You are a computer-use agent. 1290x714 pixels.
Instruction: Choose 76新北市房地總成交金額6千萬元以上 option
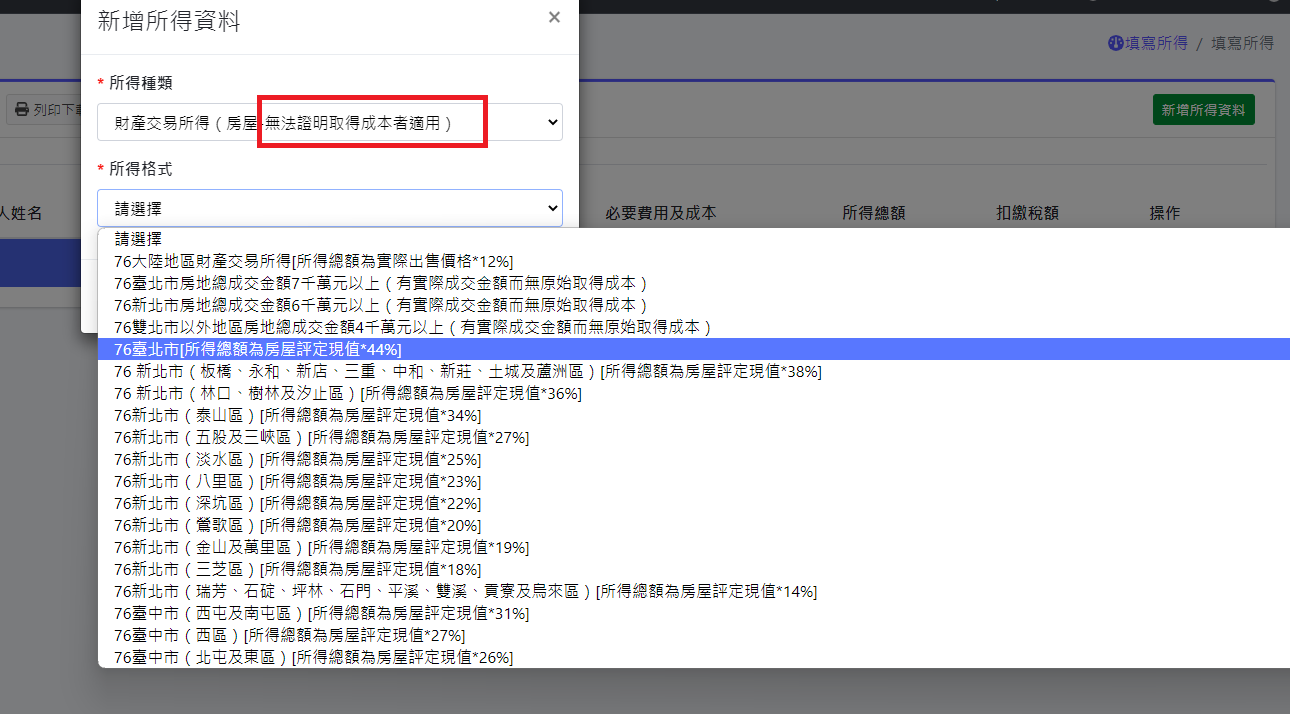tap(381, 305)
